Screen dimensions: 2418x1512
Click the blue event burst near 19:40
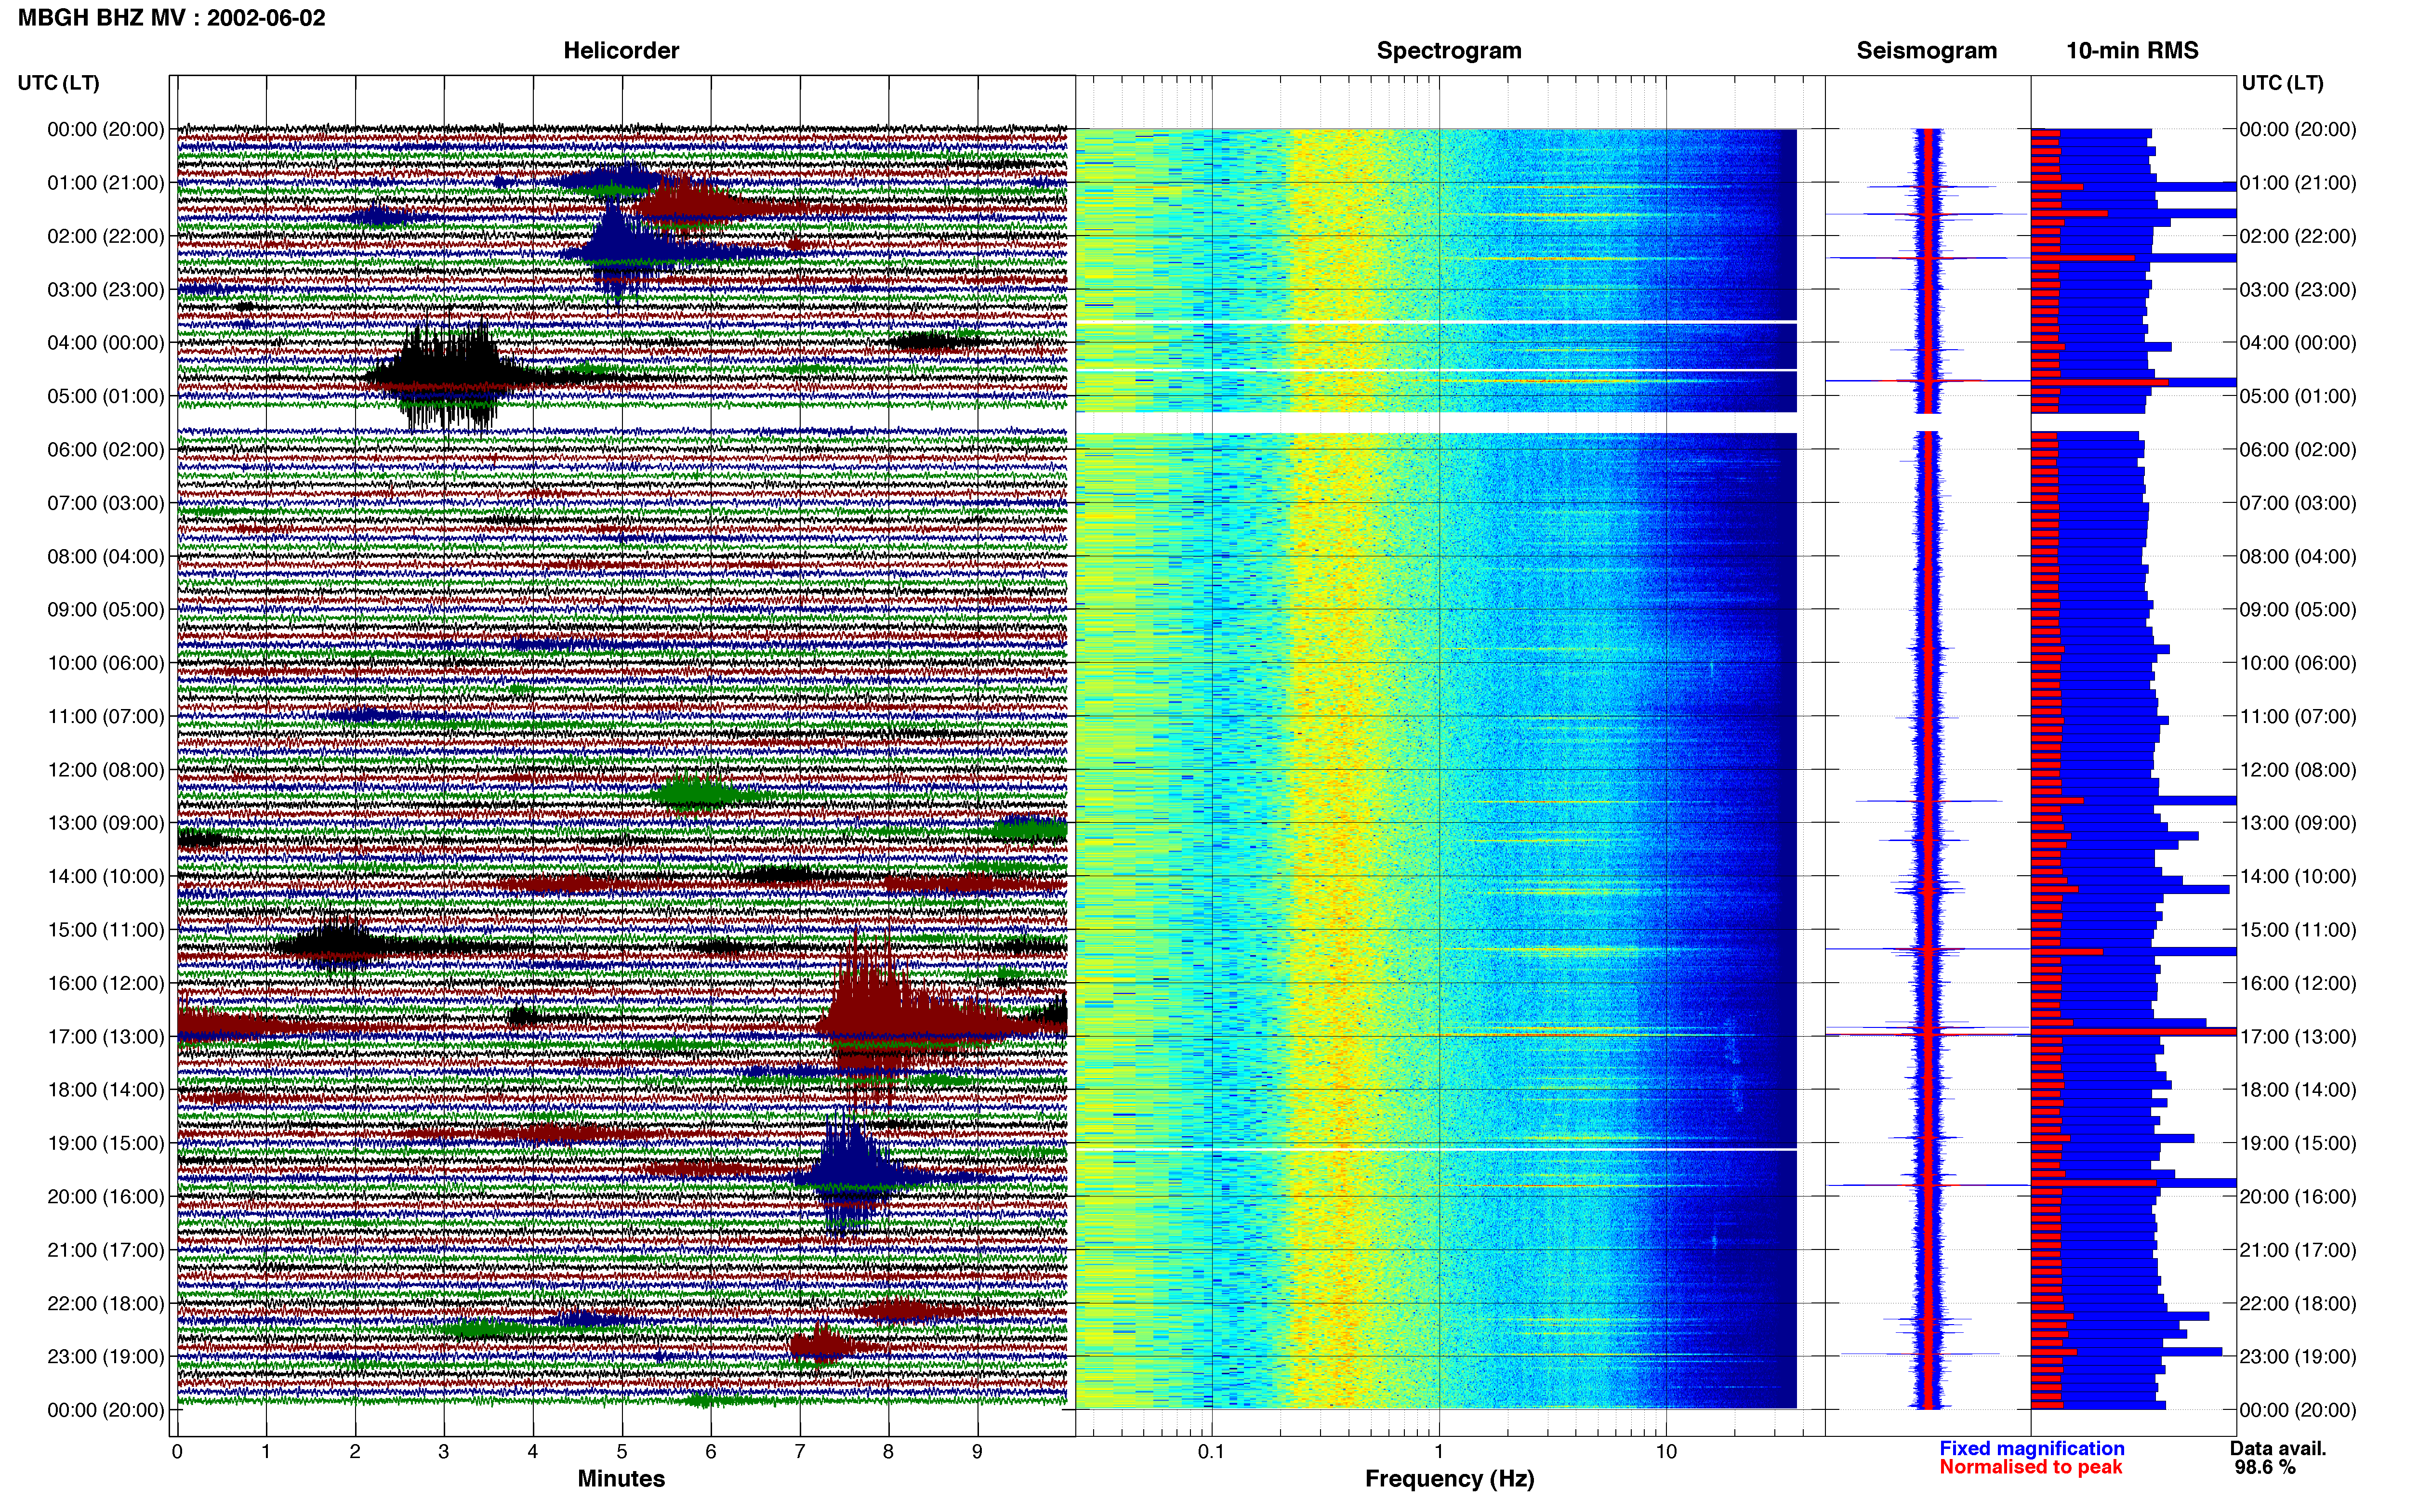[850, 1175]
